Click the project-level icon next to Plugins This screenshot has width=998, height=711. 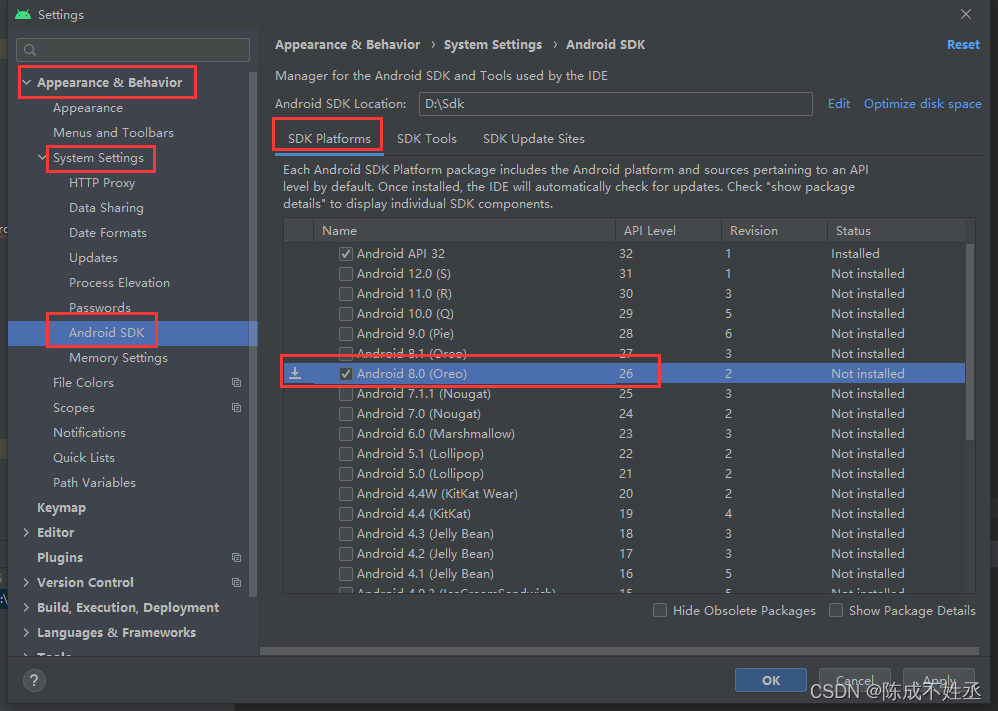(x=237, y=558)
